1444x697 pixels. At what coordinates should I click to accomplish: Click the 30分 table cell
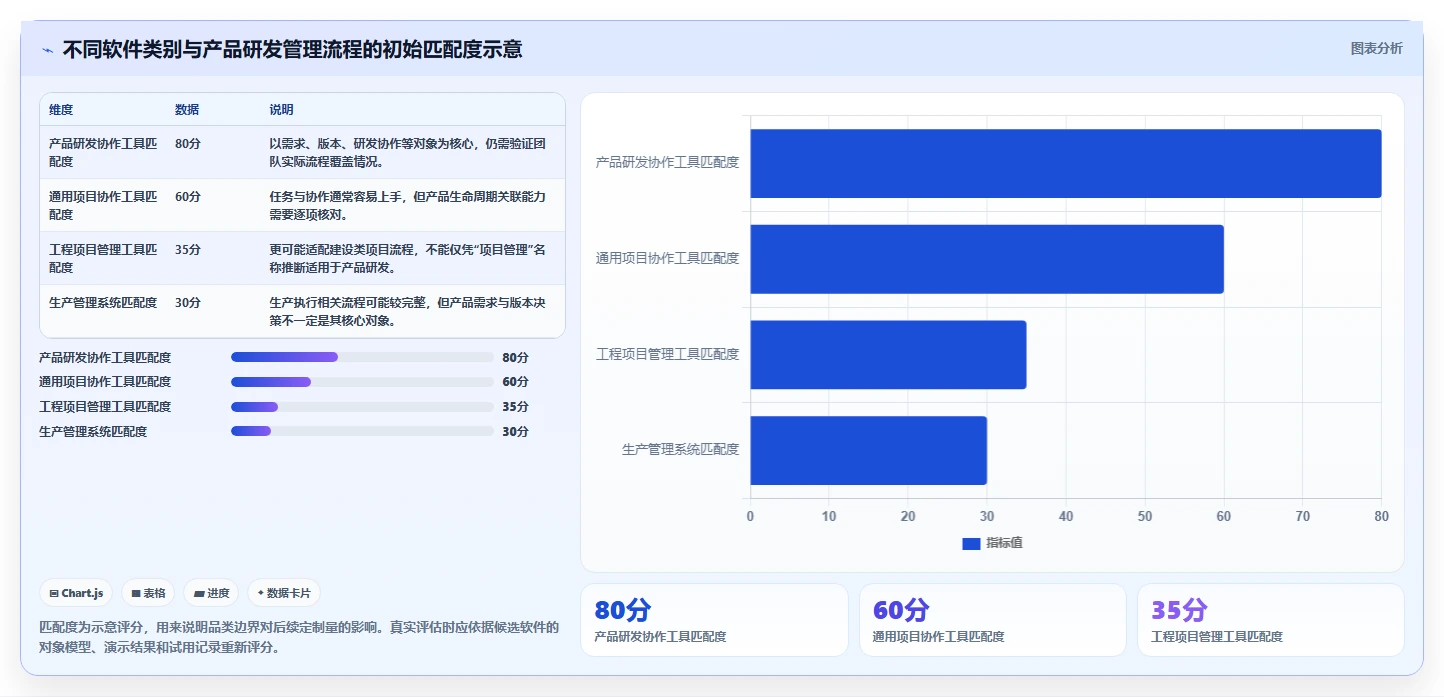click(x=188, y=303)
